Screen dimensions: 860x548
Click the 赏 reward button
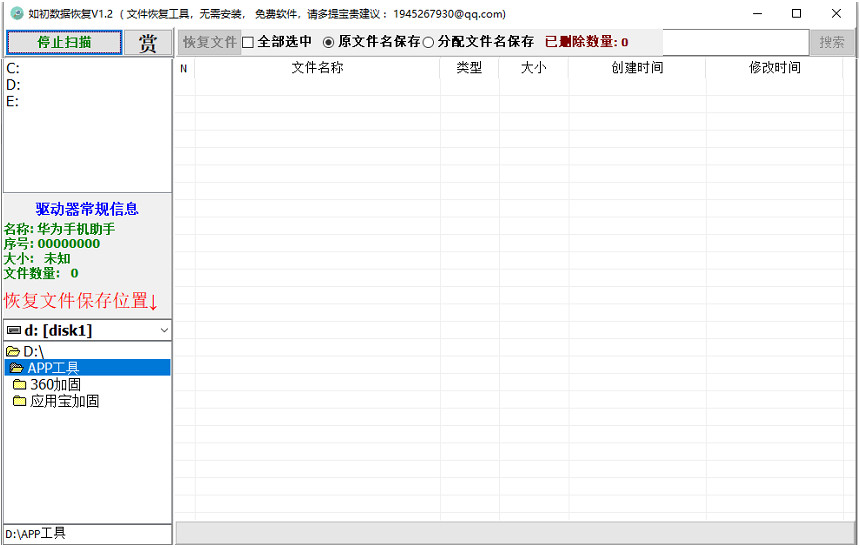148,42
